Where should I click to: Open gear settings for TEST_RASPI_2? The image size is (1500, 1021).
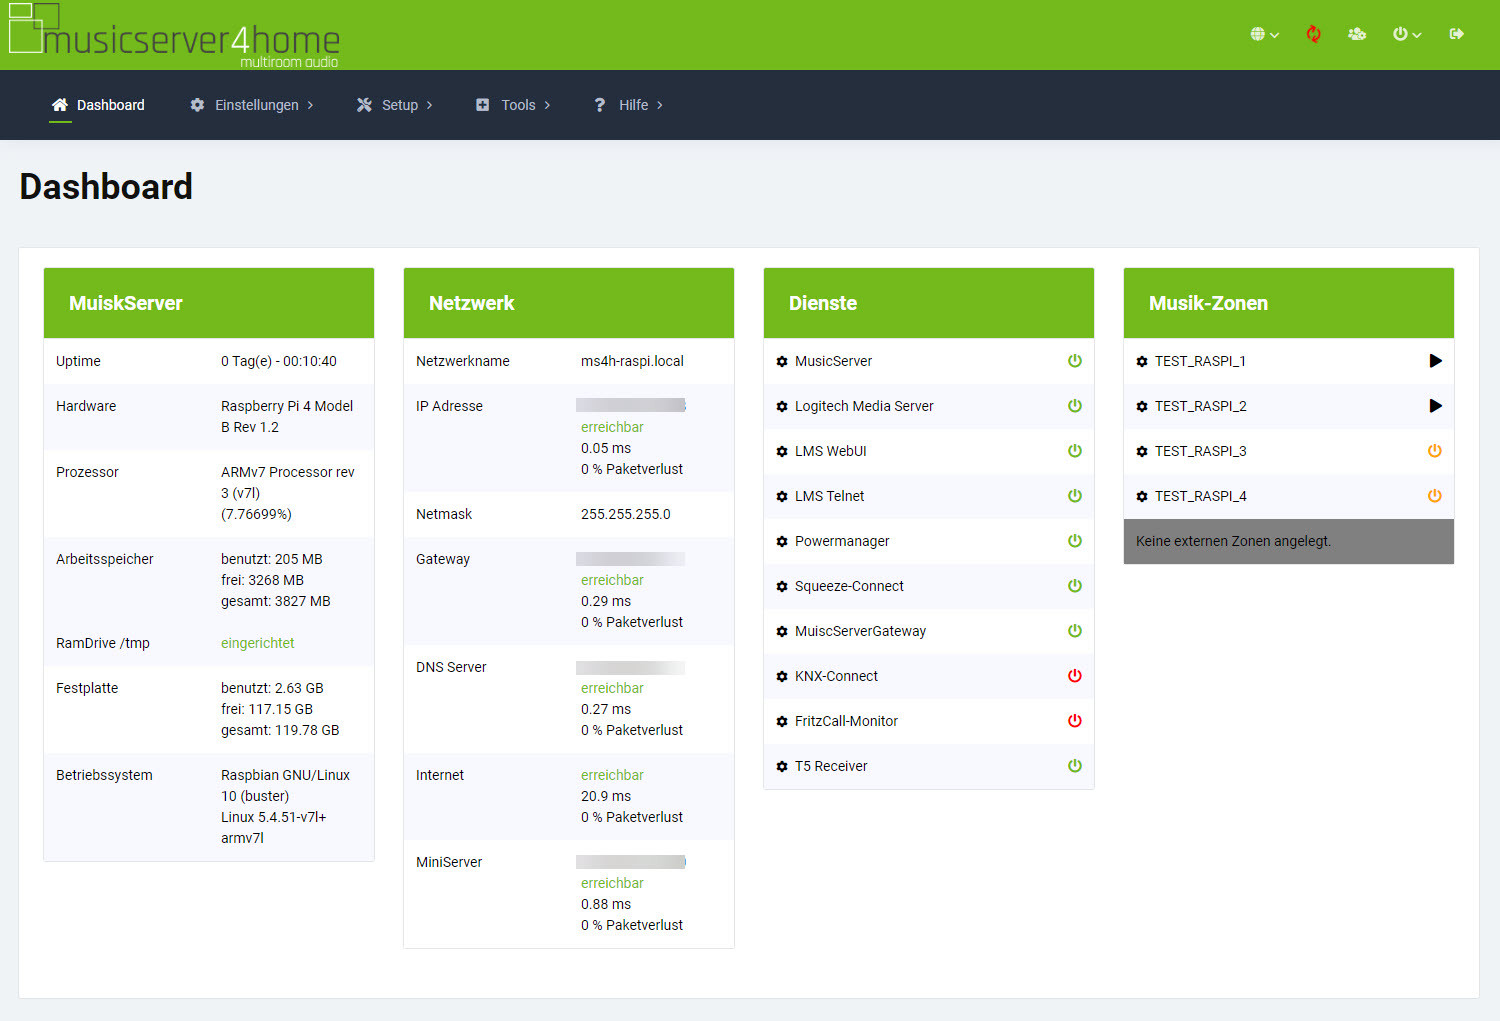(x=1142, y=407)
